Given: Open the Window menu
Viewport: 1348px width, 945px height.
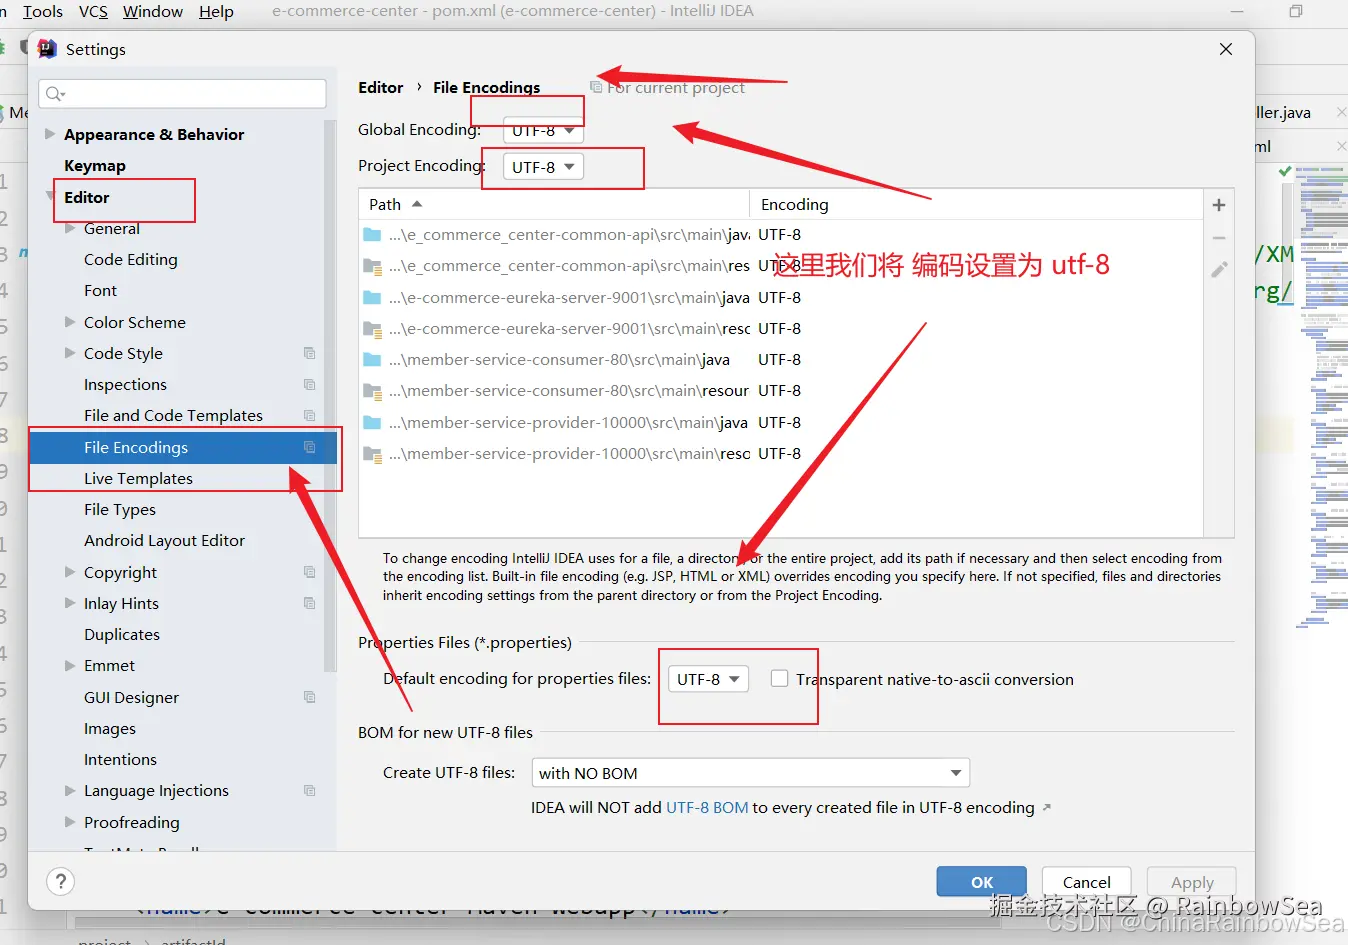Looking at the screenshot, I should [x=153, y=11].
